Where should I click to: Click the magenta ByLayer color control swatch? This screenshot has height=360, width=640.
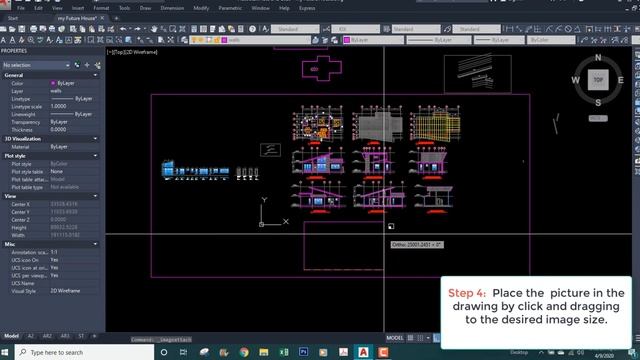tap(347, 40)
